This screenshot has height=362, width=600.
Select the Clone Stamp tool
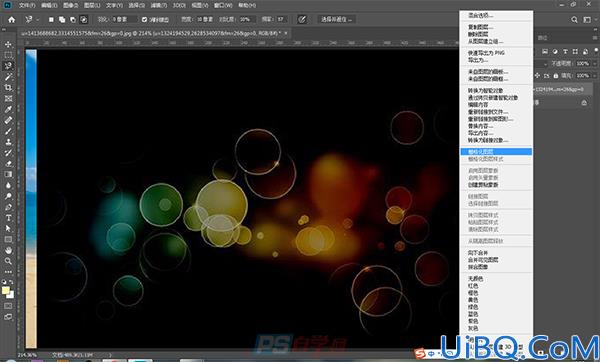pyautogui.click(x=8, y=142)
